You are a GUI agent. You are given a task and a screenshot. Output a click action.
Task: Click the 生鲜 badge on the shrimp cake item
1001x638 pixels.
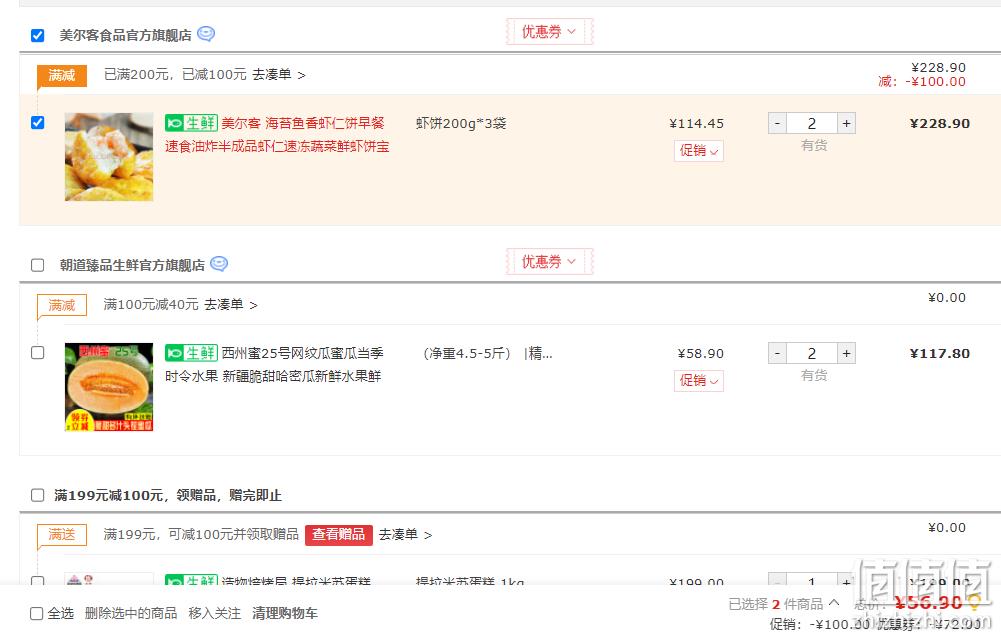click(x=192, y=123)
